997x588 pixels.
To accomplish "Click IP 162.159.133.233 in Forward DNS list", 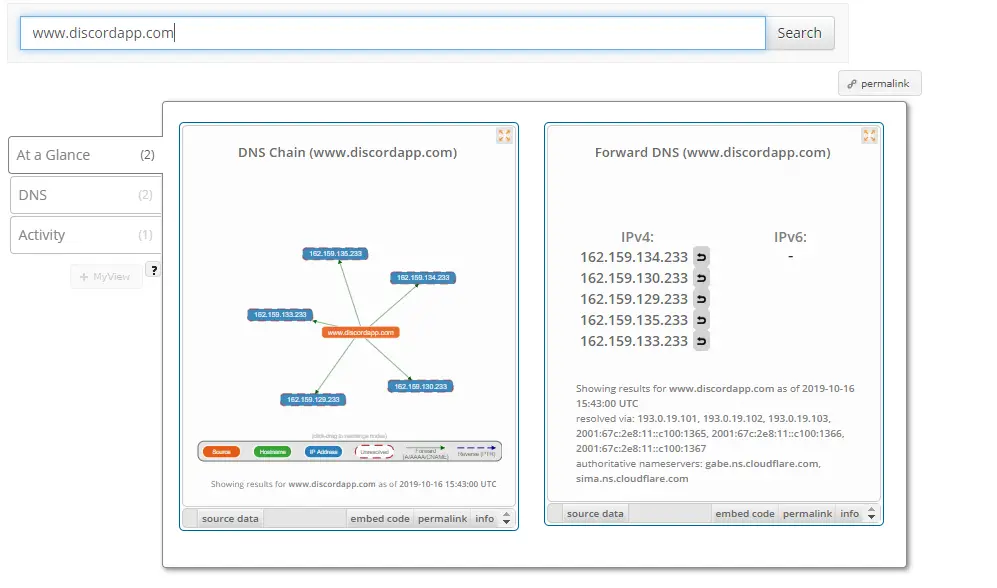I will (x=634, y=341).
